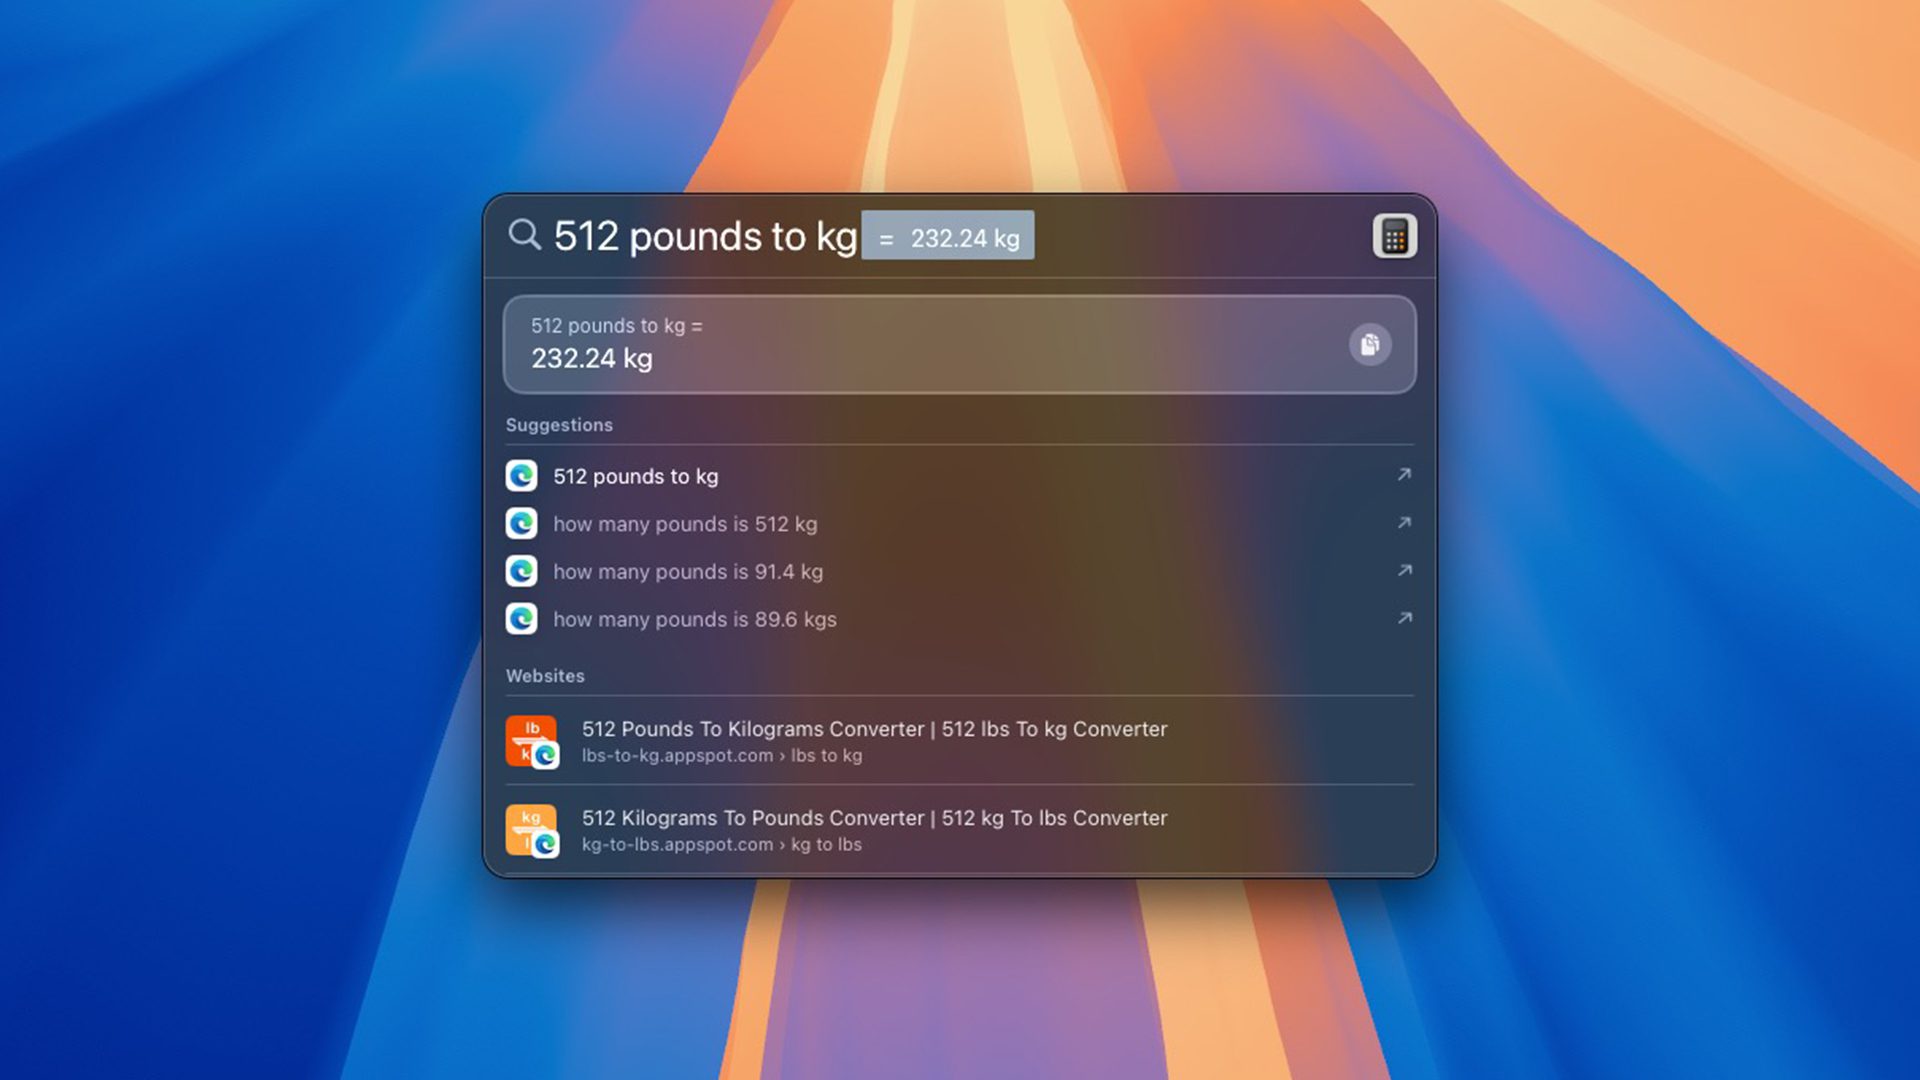Click Edge icon beside '512 pounds to kg' suggestion
1920x1080 pixels.
521,476
